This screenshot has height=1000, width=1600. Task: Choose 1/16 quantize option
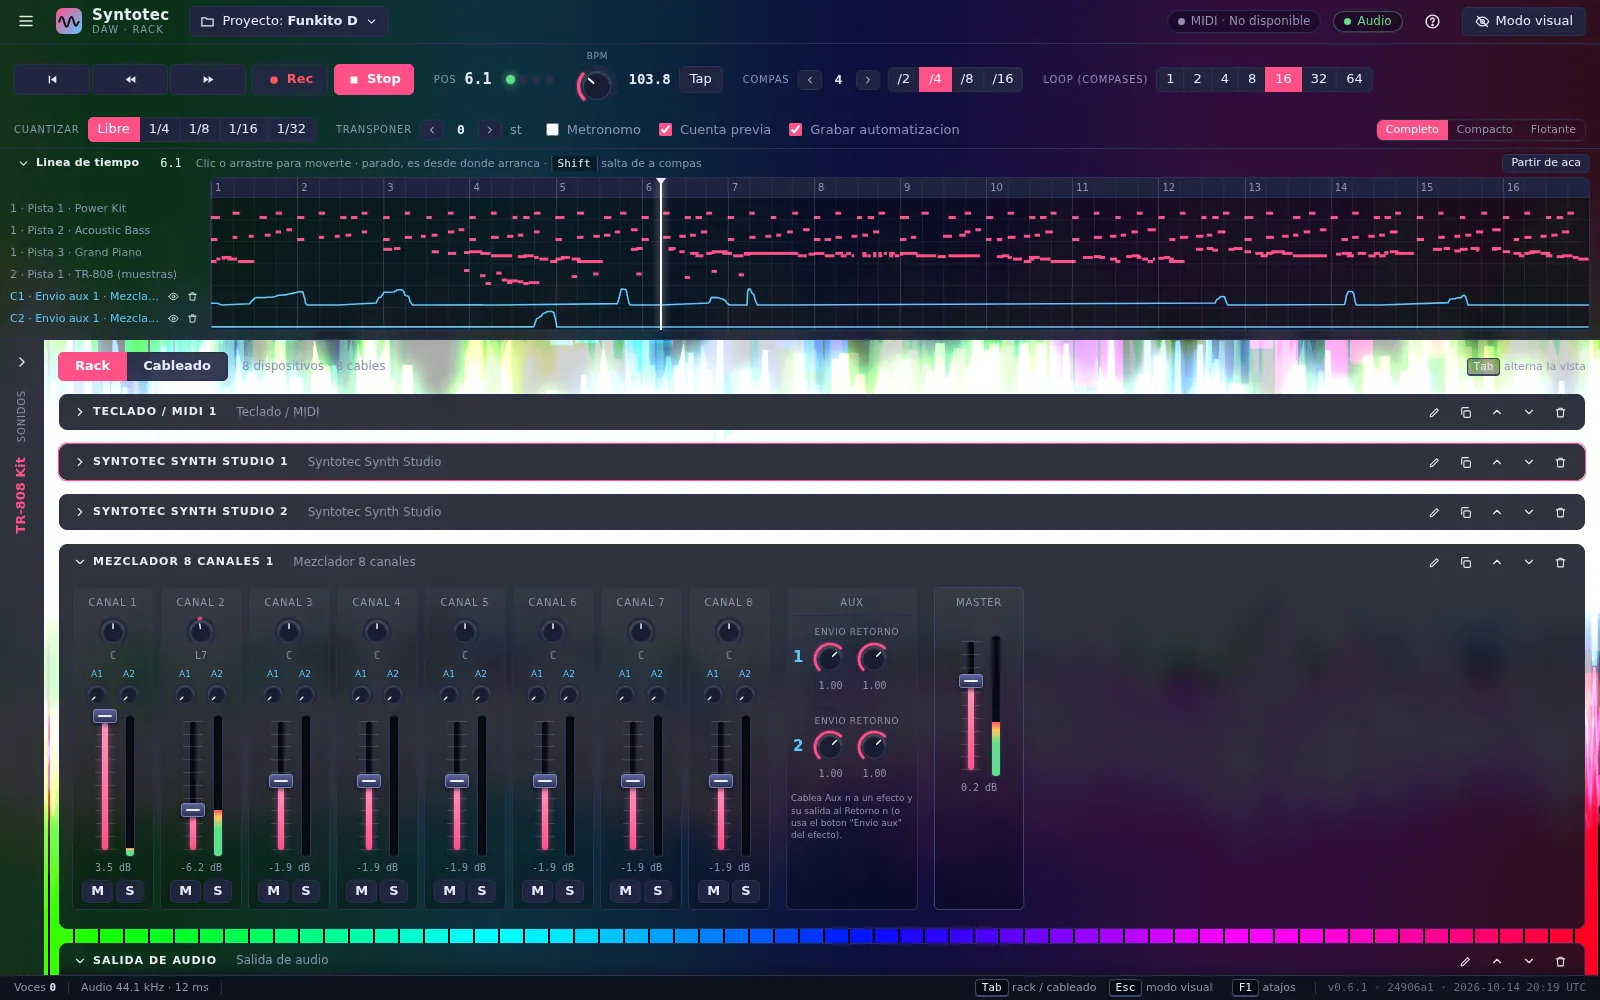[243, 129]
